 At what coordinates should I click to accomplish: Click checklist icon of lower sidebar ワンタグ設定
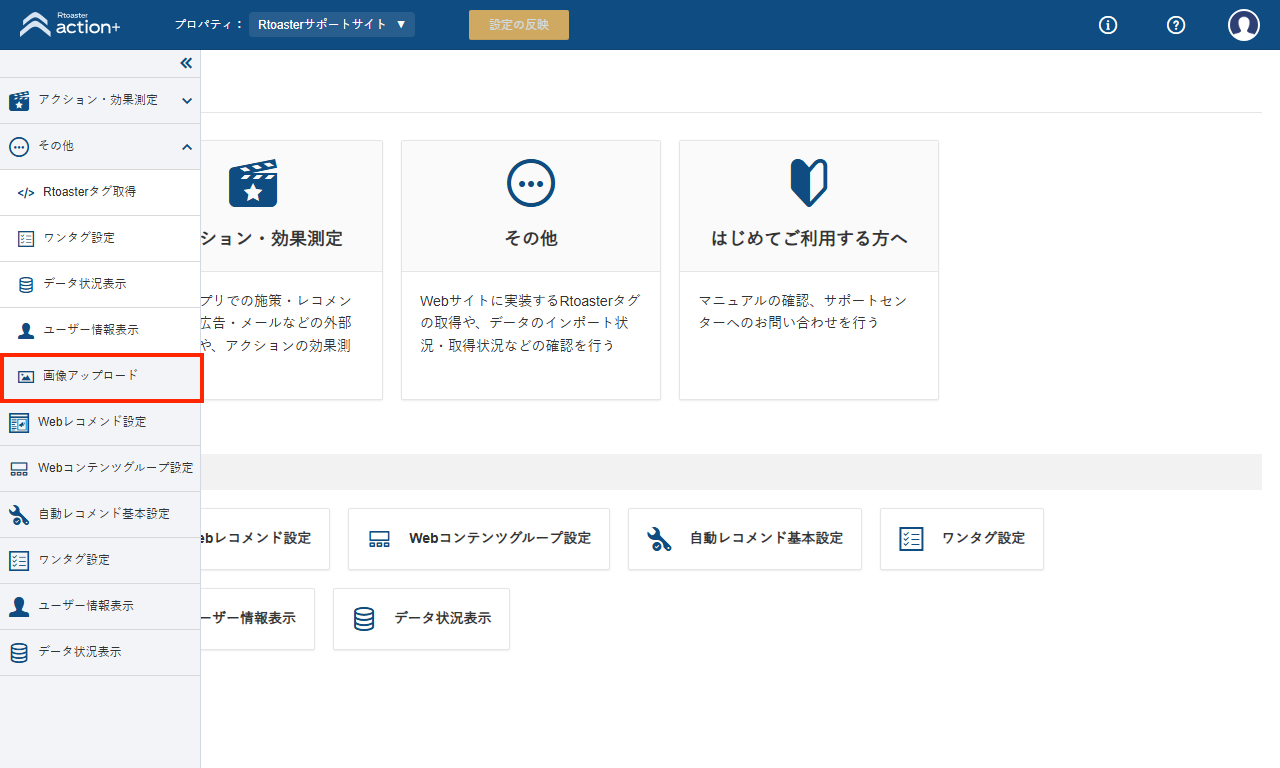[19, 560]
